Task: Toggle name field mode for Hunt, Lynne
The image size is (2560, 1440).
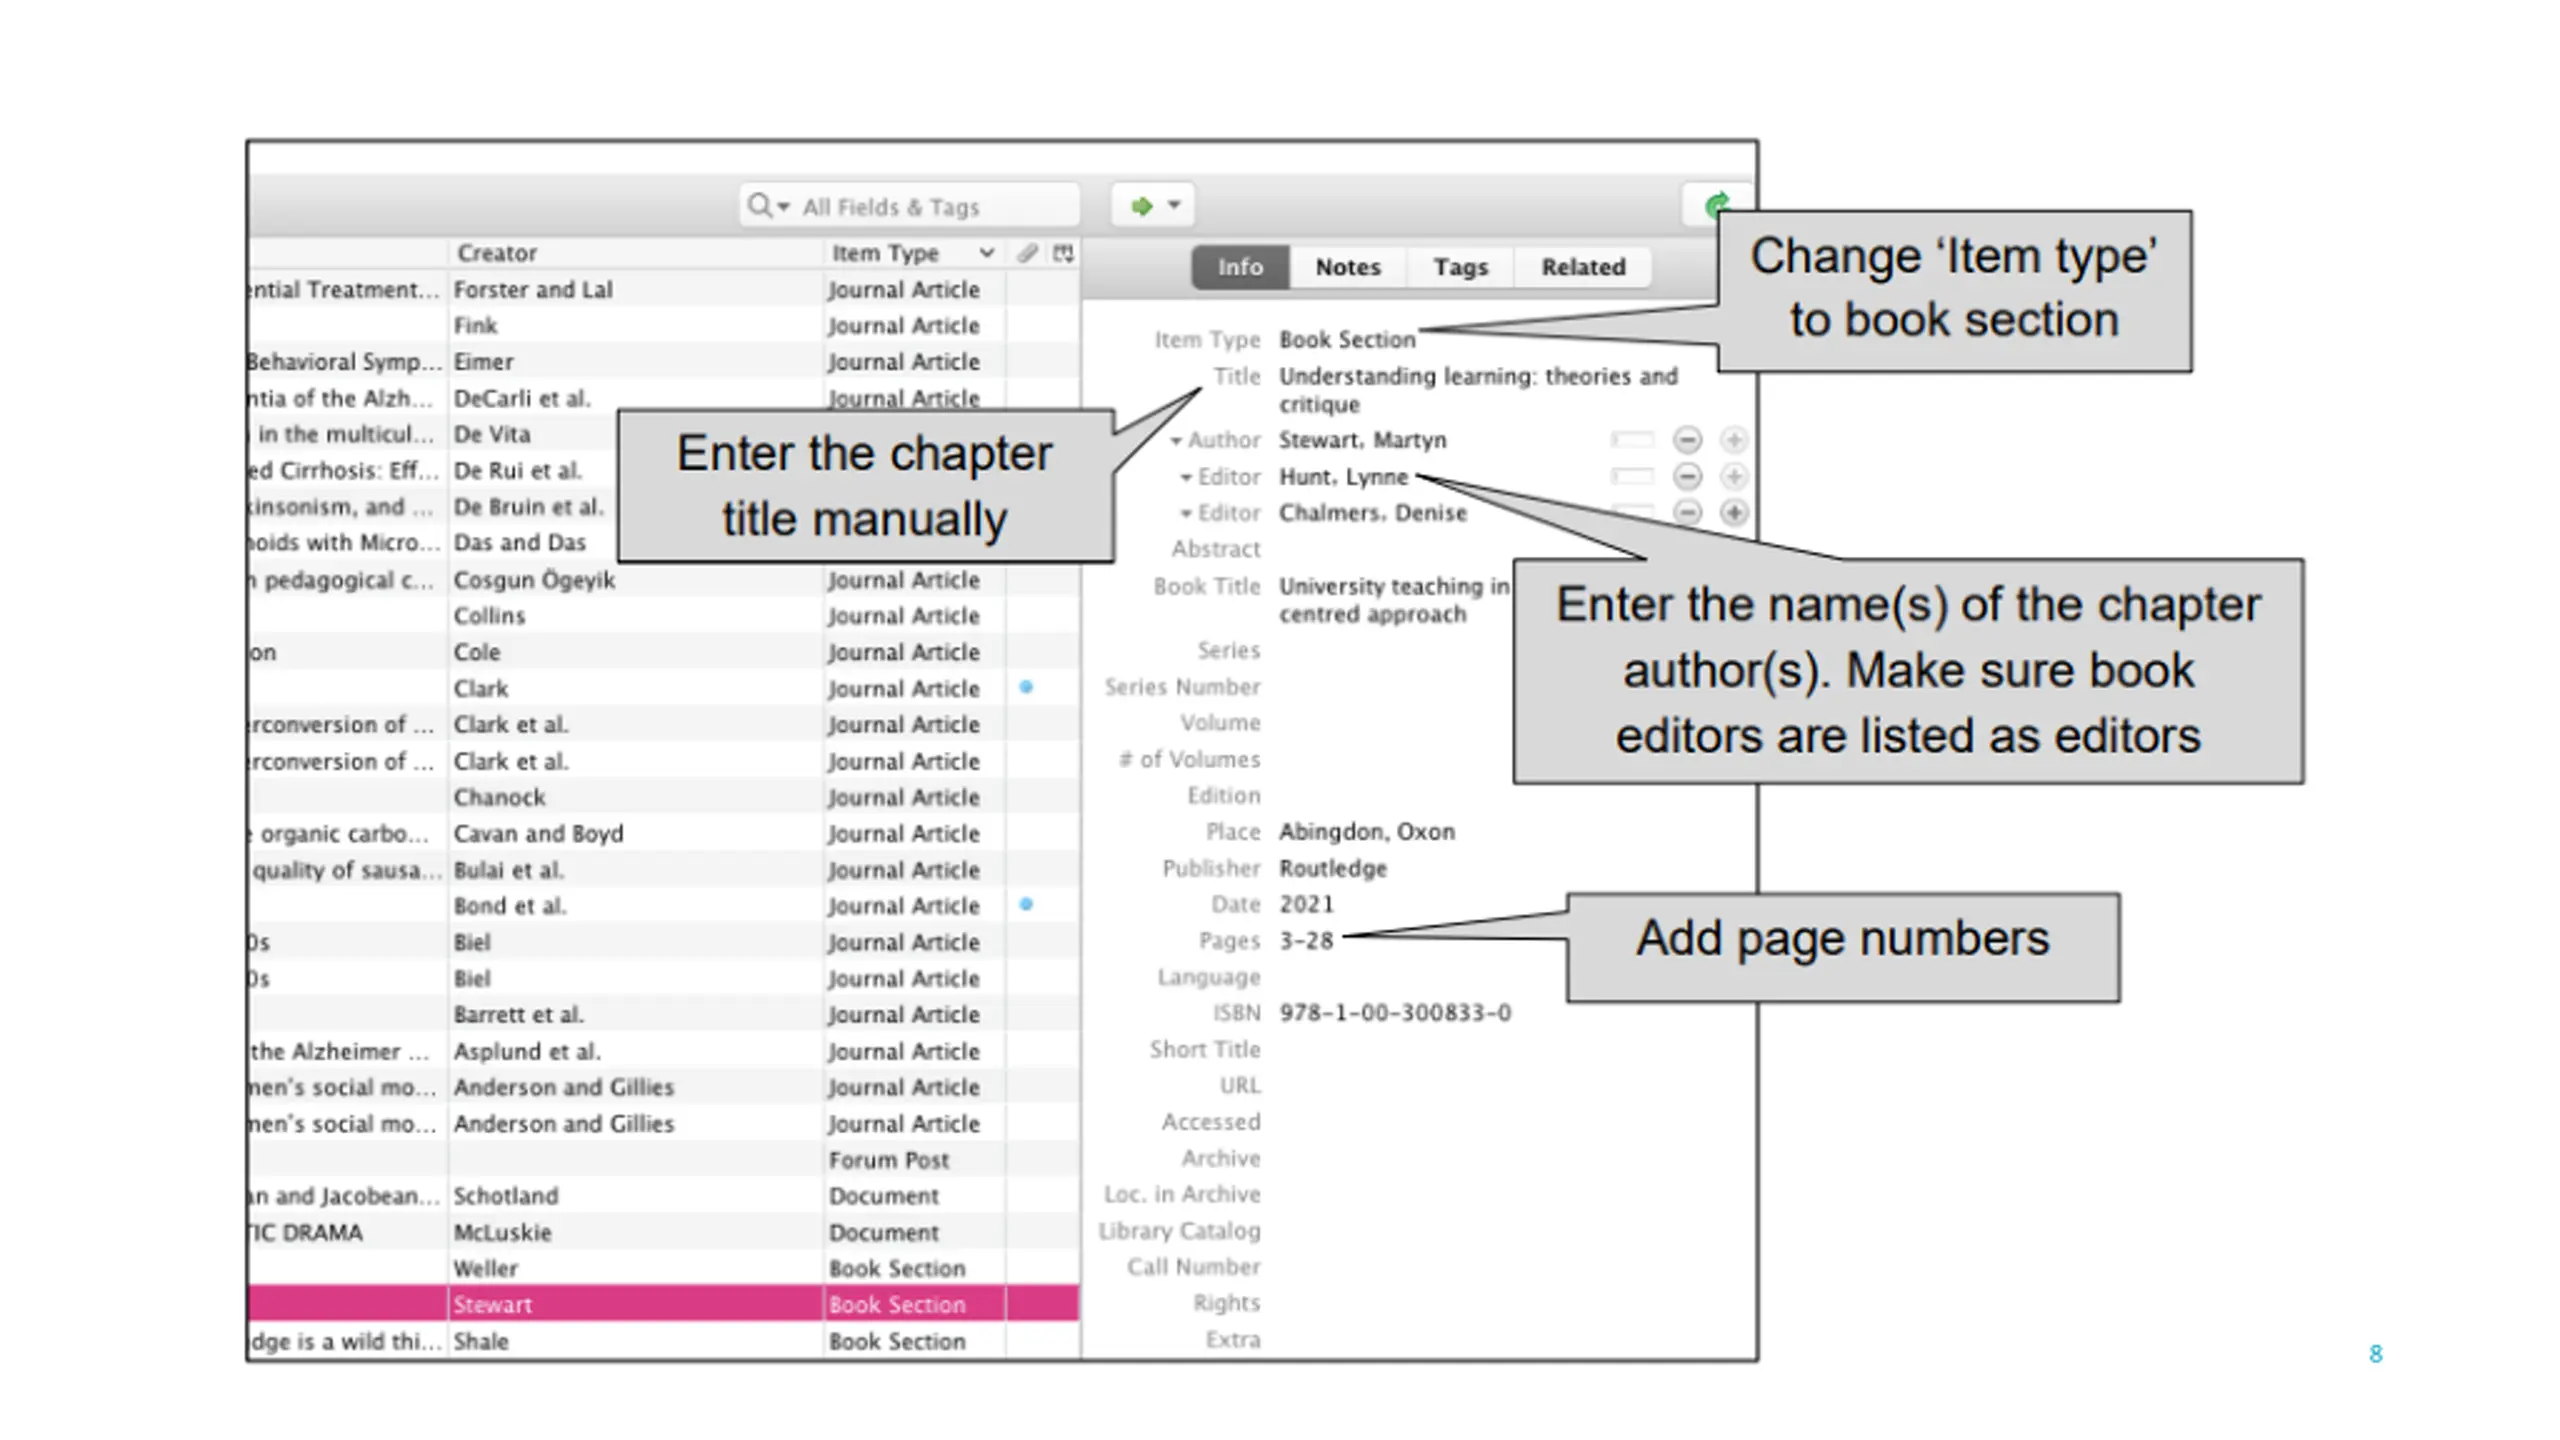Action: (1632, 477)
